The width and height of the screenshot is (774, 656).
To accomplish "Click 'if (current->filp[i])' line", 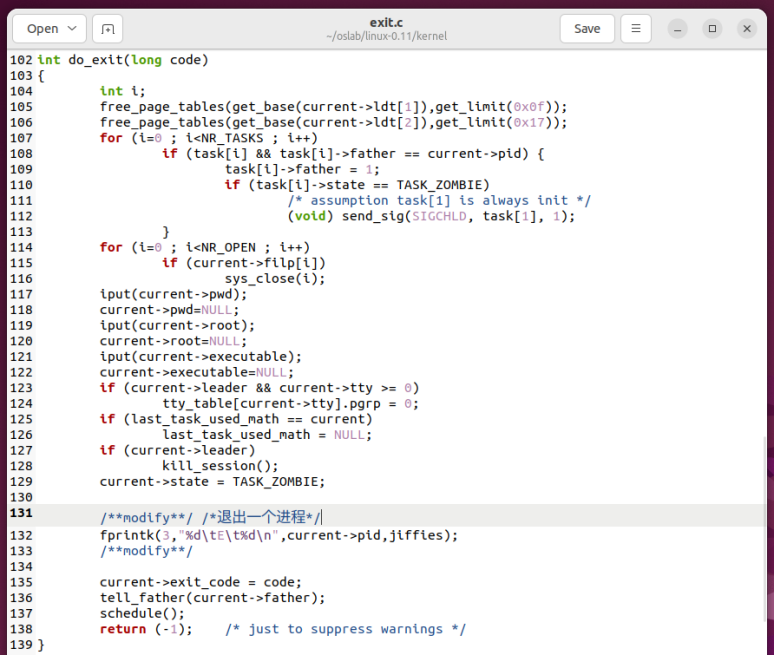I will [x=244, y=264].
